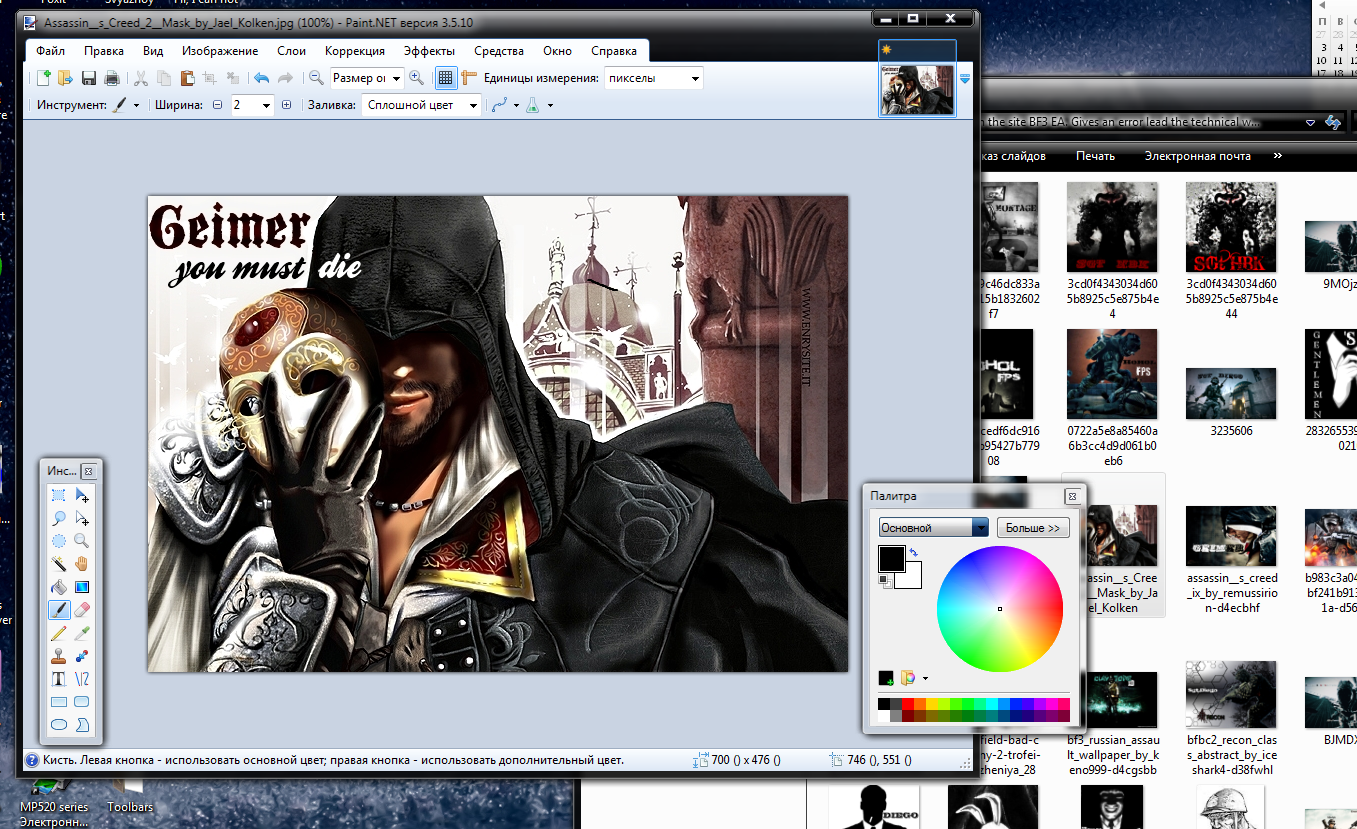
Task: Toggle the rulers display
Action: (x=469, y=78)
